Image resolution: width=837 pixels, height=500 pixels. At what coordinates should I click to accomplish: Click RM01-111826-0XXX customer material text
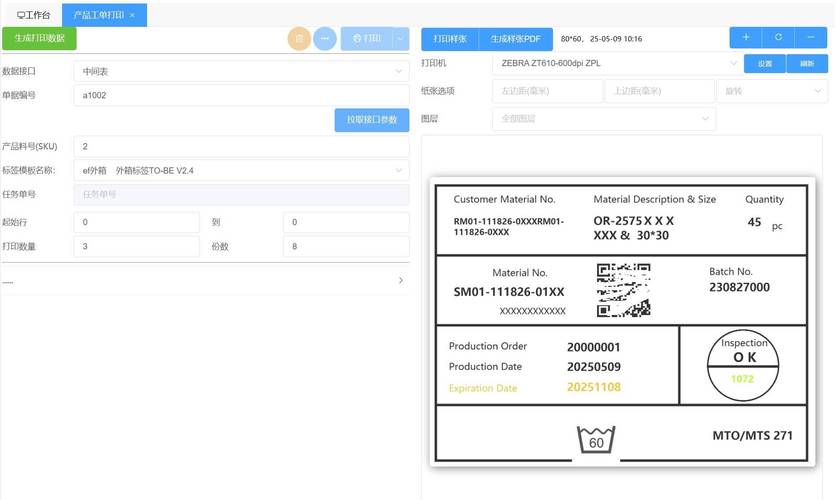[509, 227]
